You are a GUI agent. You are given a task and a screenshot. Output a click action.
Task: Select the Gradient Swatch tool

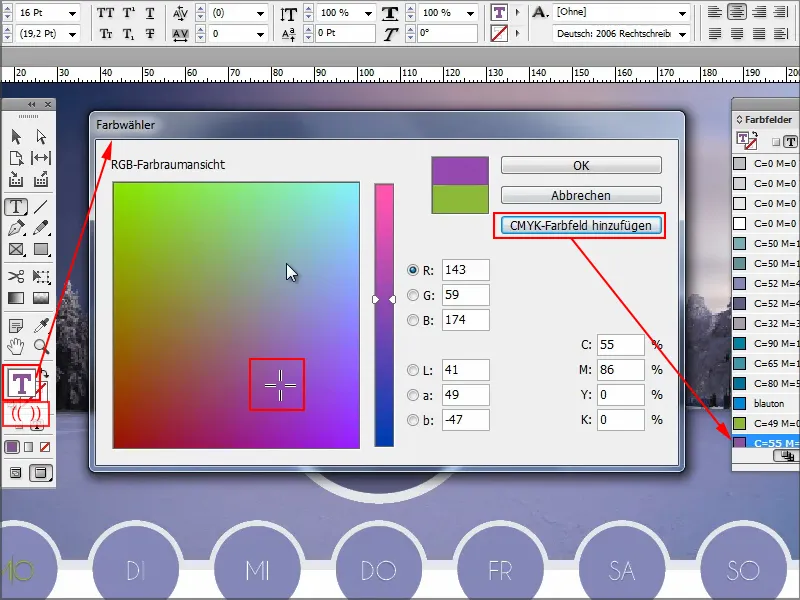tap(16, 297)
